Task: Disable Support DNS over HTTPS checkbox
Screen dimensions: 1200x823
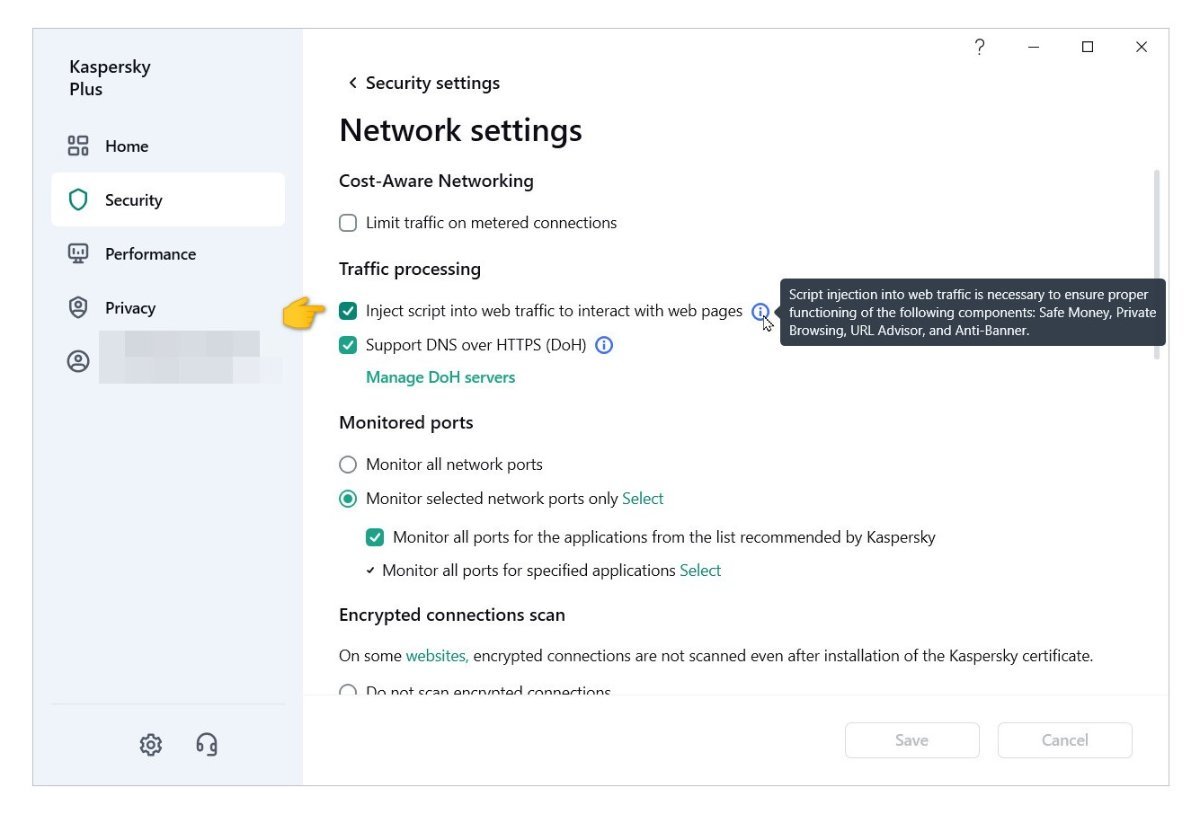Action: pyautogui.click(x=348, y=346)
